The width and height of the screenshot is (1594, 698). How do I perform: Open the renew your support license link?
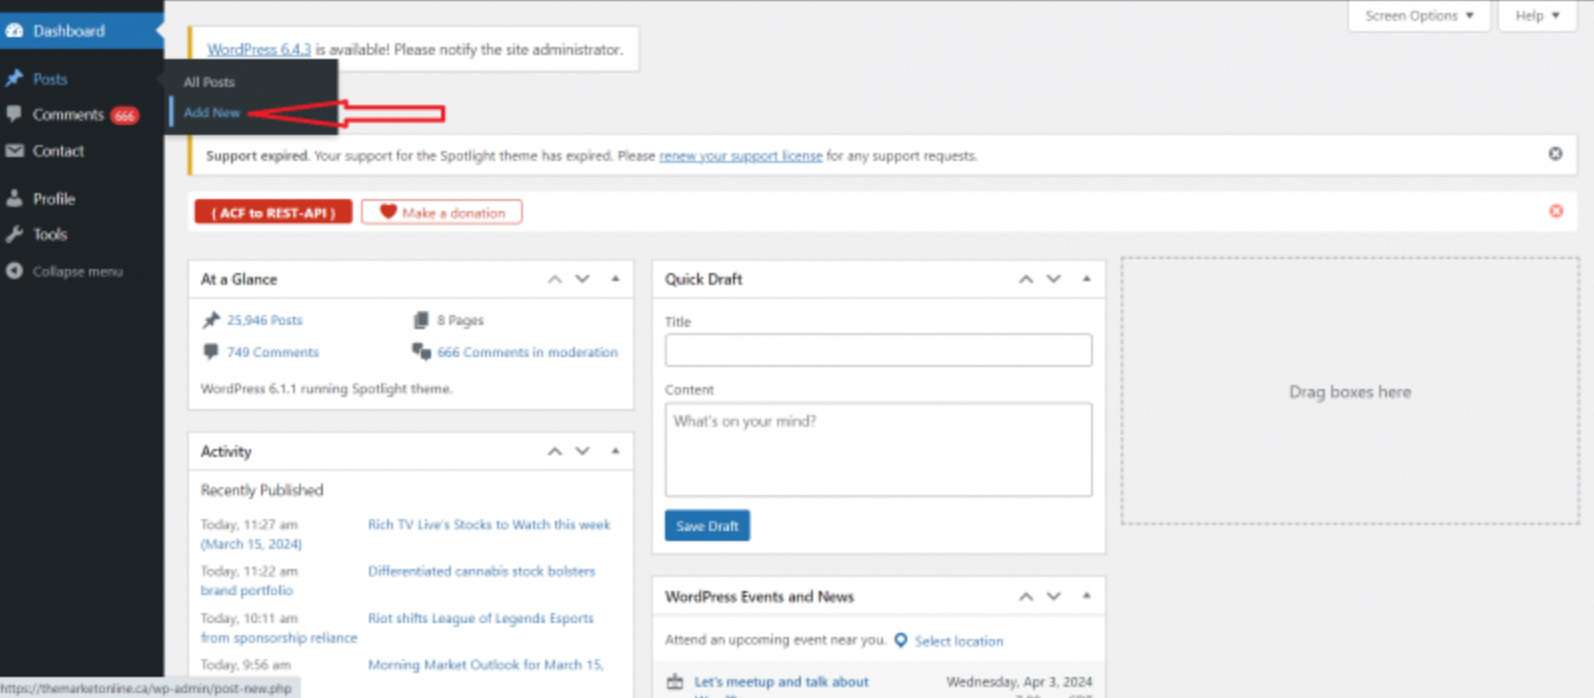740,156
